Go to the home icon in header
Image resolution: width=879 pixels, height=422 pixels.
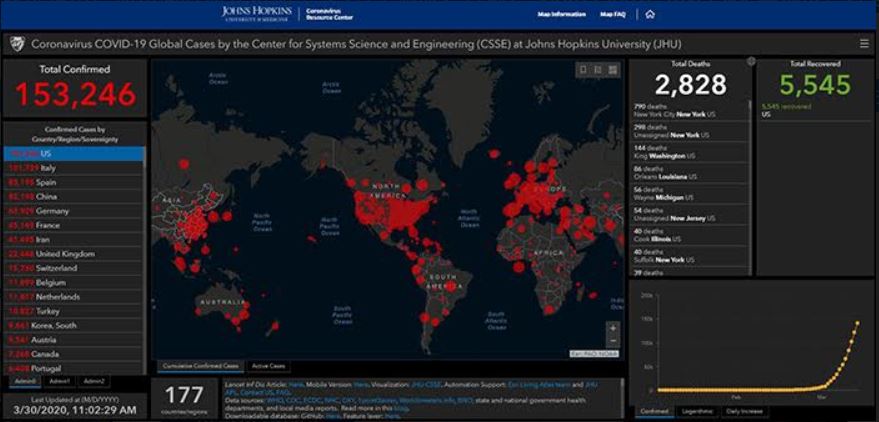coord(650,15)
